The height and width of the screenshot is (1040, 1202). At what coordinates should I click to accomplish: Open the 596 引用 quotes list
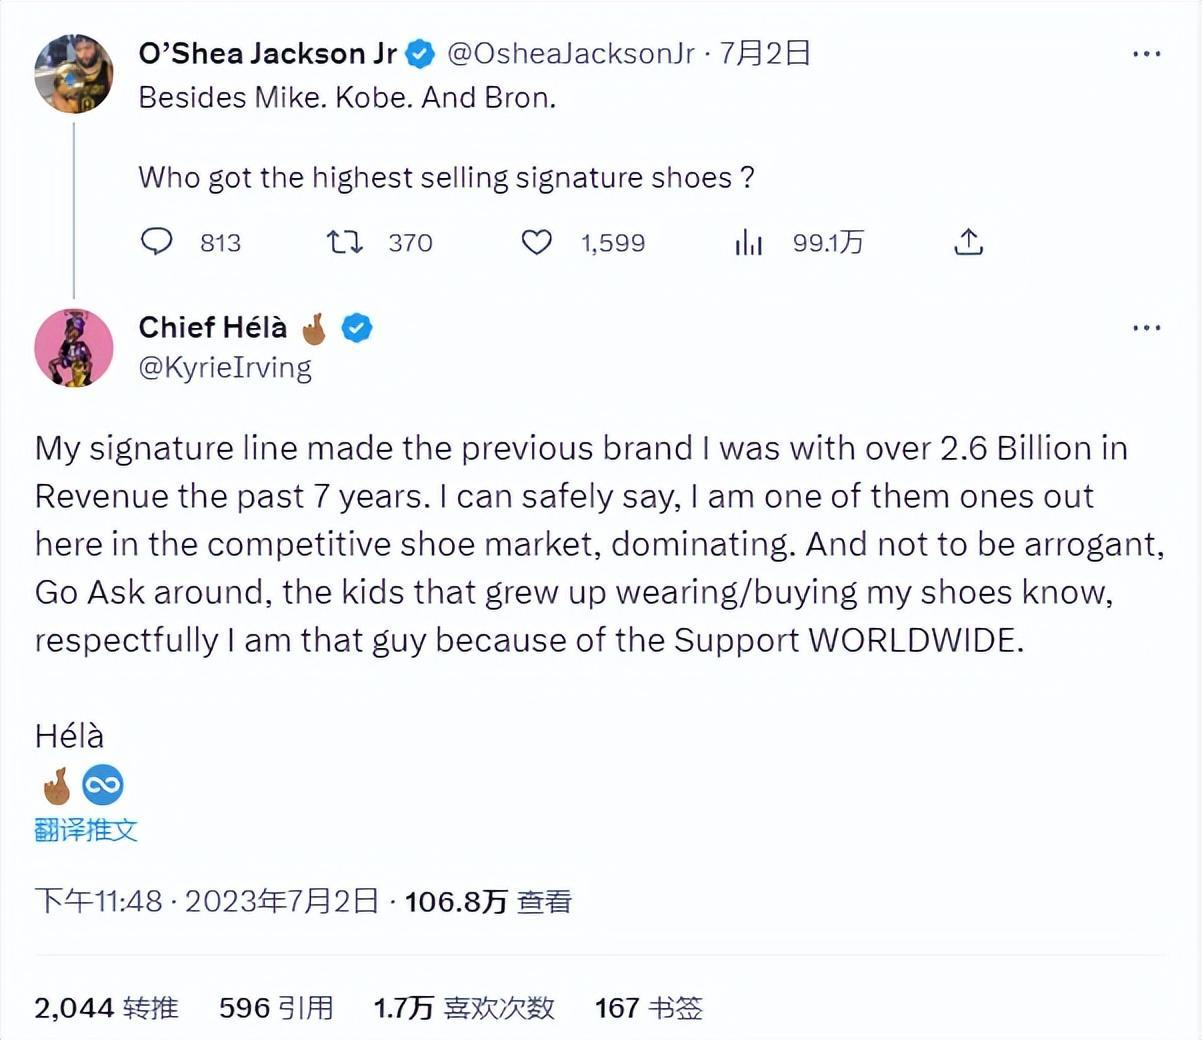point(276,1007)
